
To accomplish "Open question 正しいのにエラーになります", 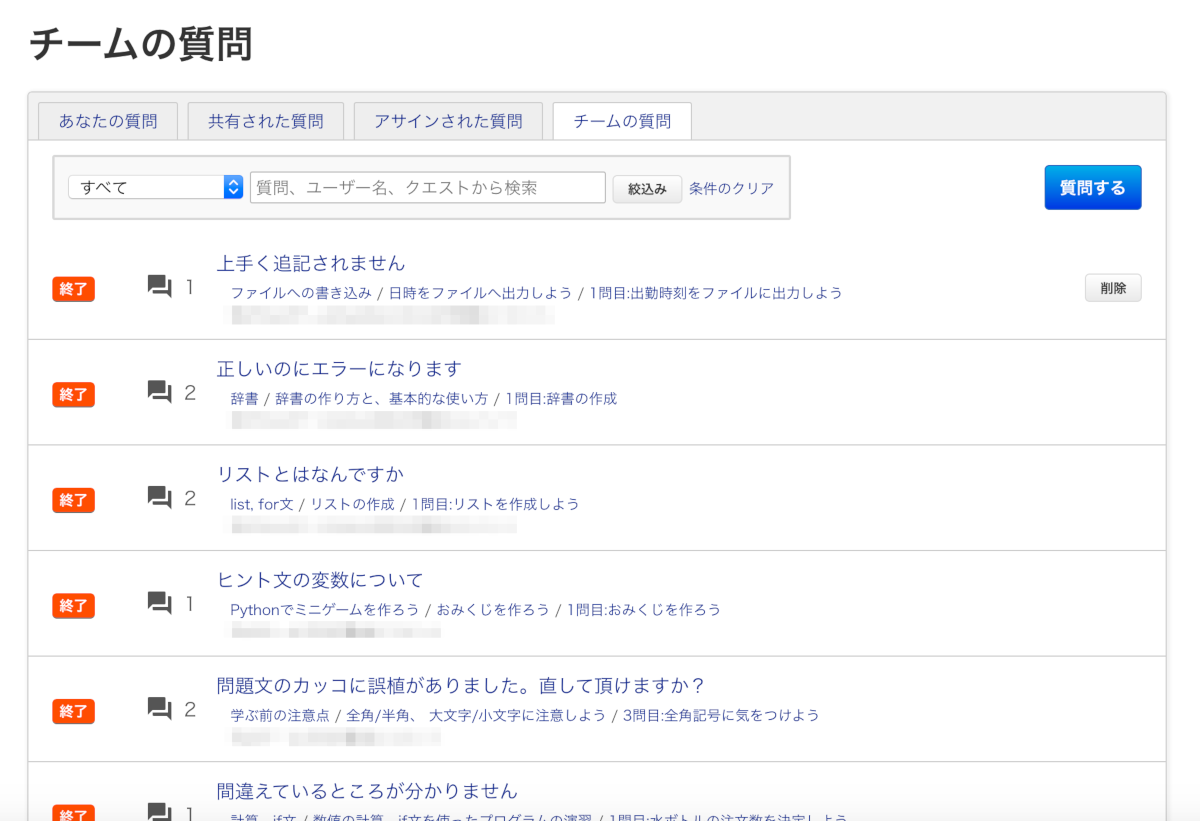I will pos(339,369).
